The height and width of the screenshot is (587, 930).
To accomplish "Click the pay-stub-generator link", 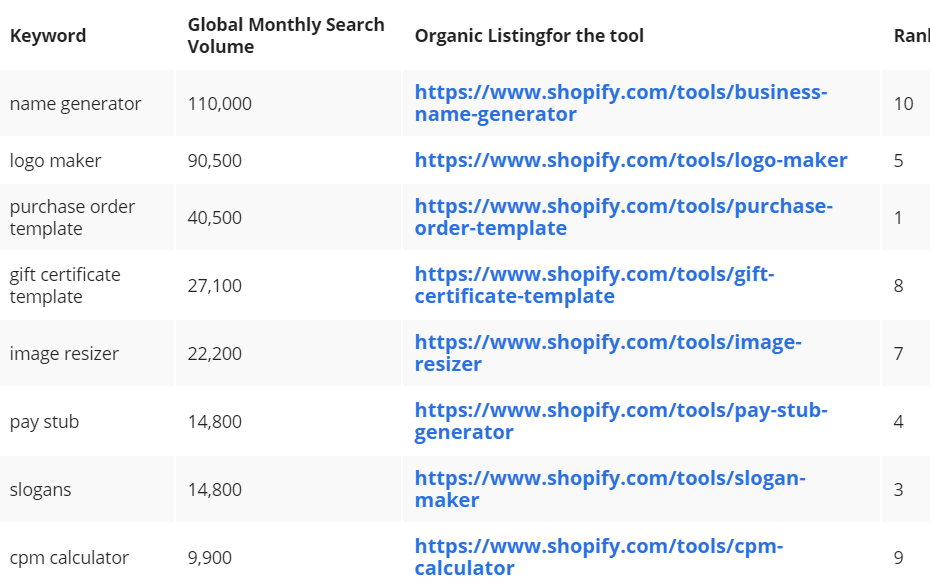I will point(621,421).
